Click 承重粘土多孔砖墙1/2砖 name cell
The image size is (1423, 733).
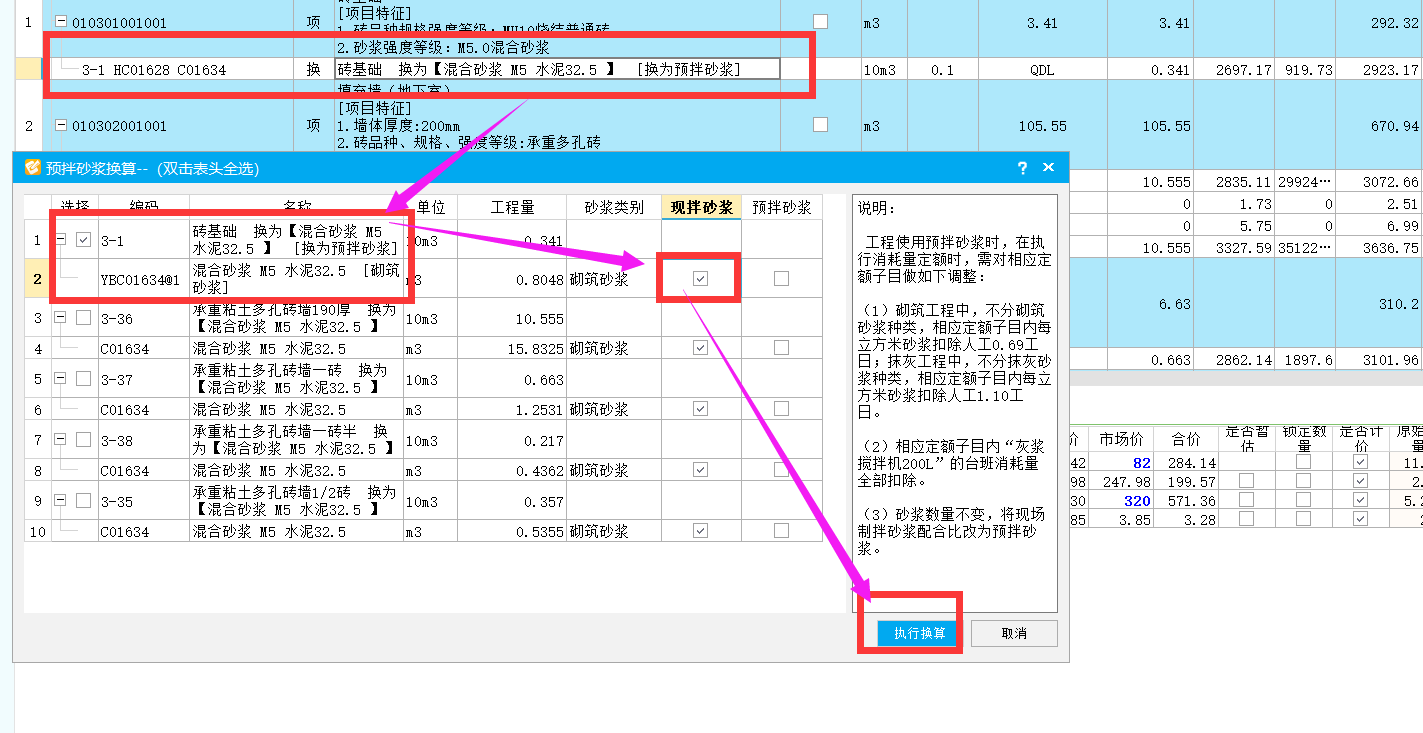click(x=296, y=501)
